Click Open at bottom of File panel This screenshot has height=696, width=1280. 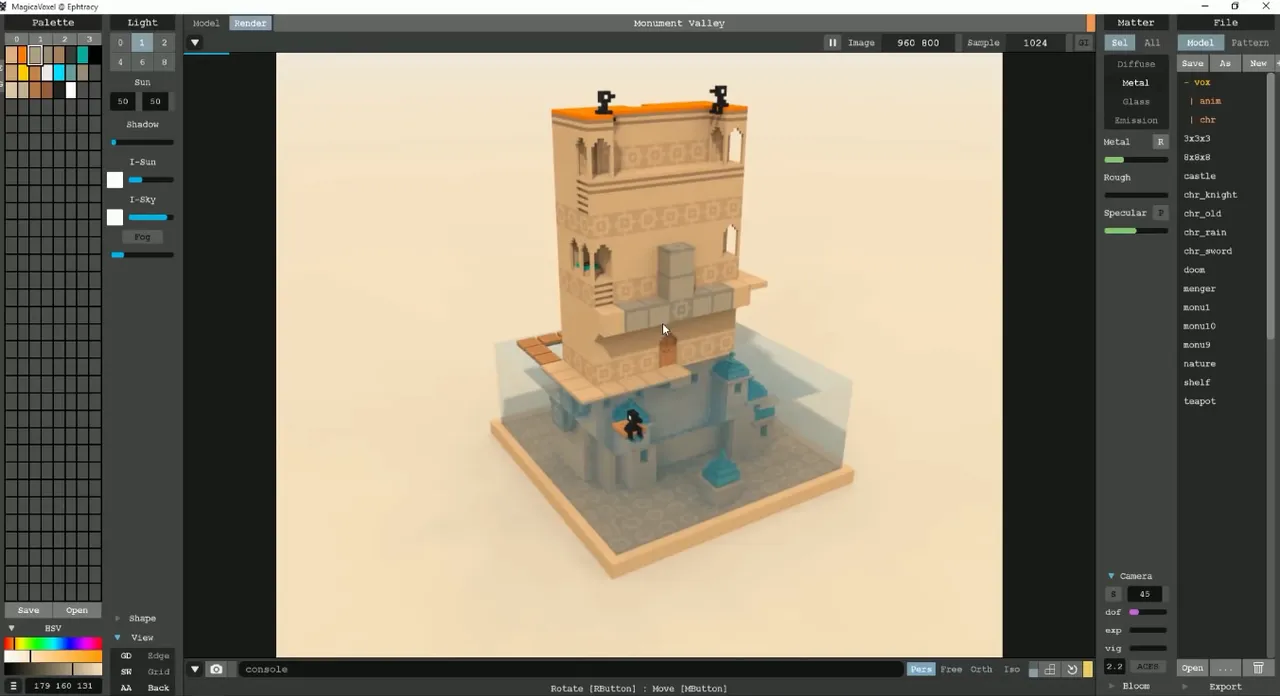[x=1192, y=668]
